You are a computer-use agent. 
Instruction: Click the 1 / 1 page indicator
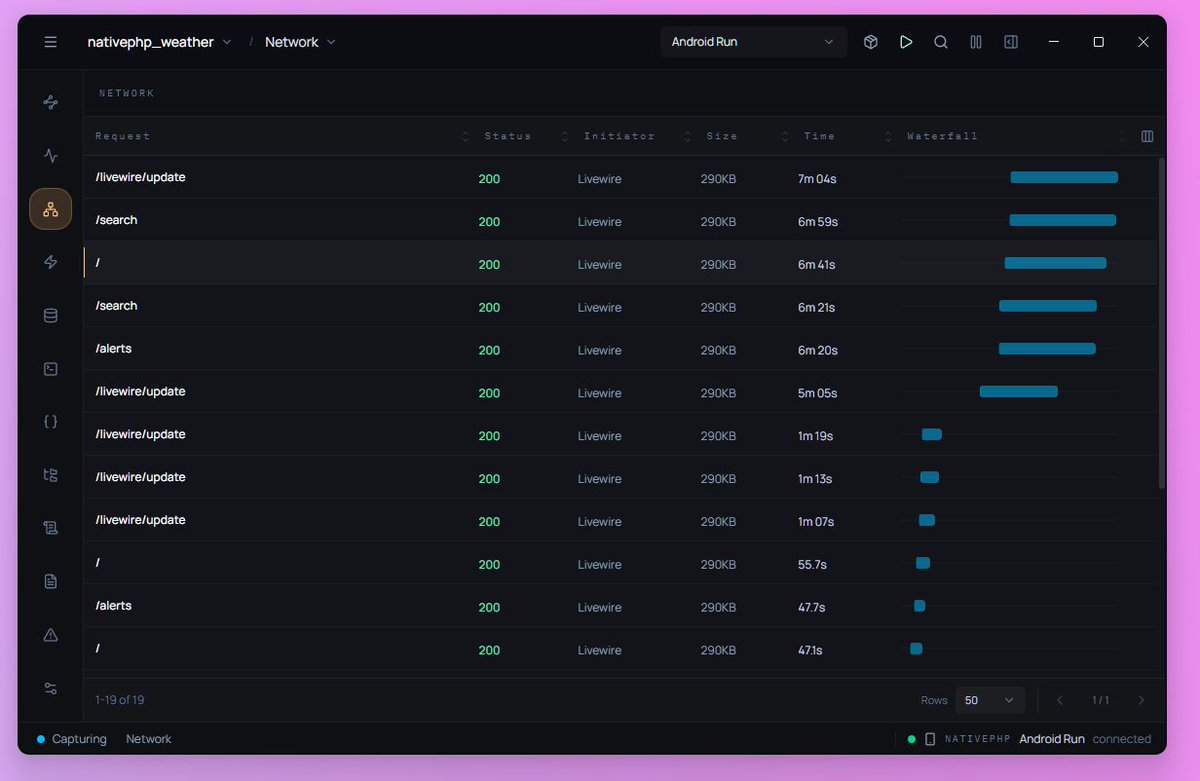(x=1100, y=700)
